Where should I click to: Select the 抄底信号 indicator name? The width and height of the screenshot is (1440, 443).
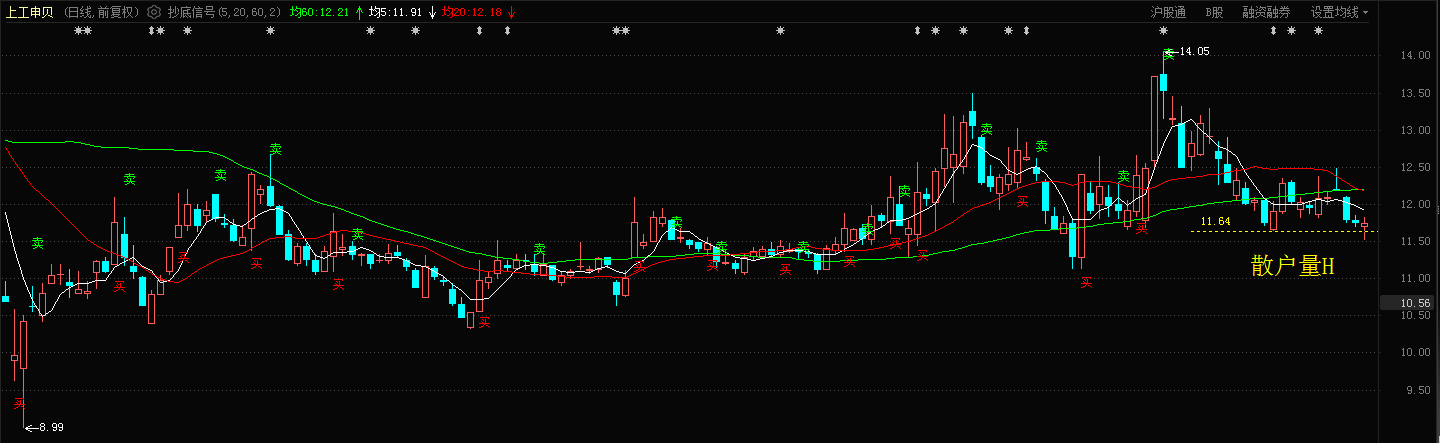pyautogui.click(x=191, y=12)
